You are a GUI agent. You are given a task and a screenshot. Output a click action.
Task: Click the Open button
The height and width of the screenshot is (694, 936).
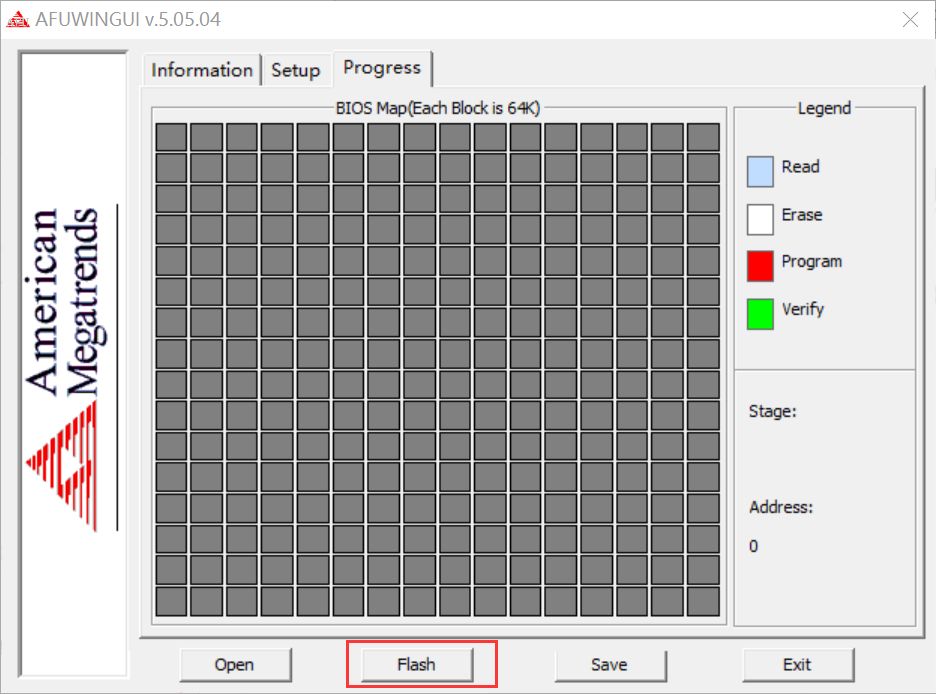(235, 664)
